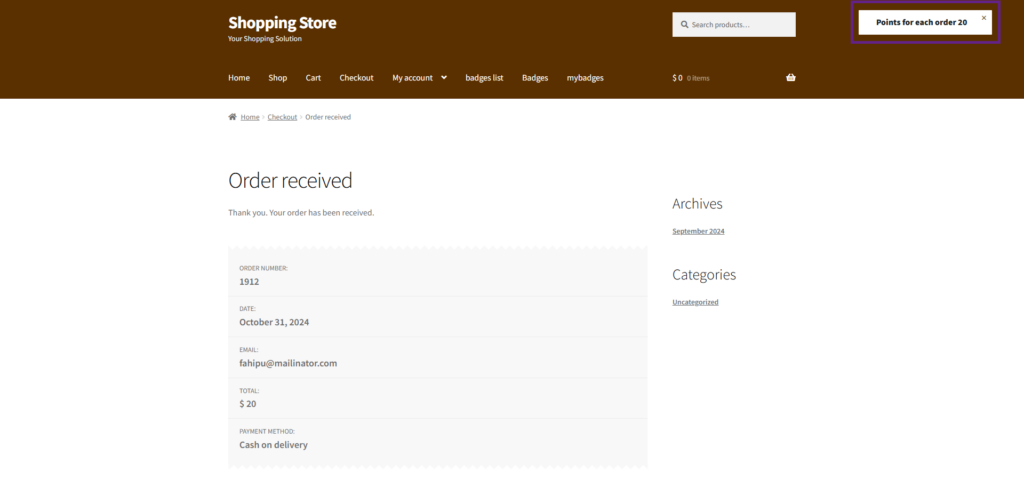Expand the My account dropdown arrow
The width and height of the screenshot is (1024, 488).
coord(444,78)
